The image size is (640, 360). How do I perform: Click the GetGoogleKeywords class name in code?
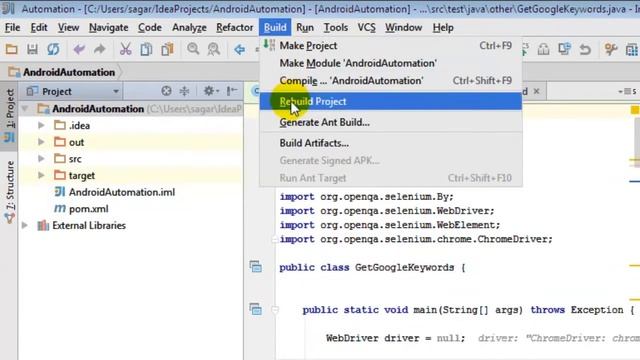click(404, 268)
